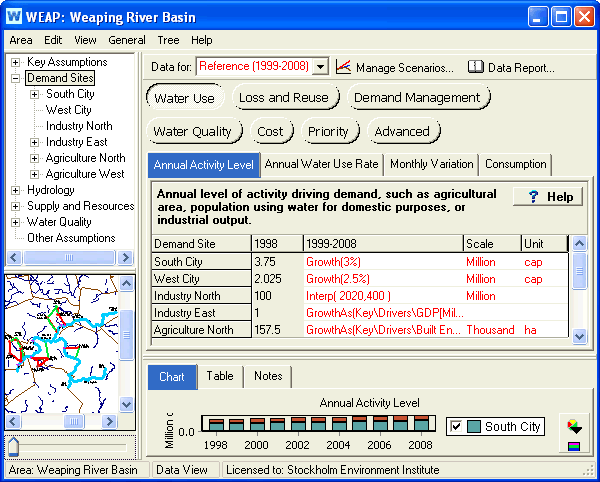Select Industry North in the tree
Viewport: 600px width, 482px height.
[79, 126]
